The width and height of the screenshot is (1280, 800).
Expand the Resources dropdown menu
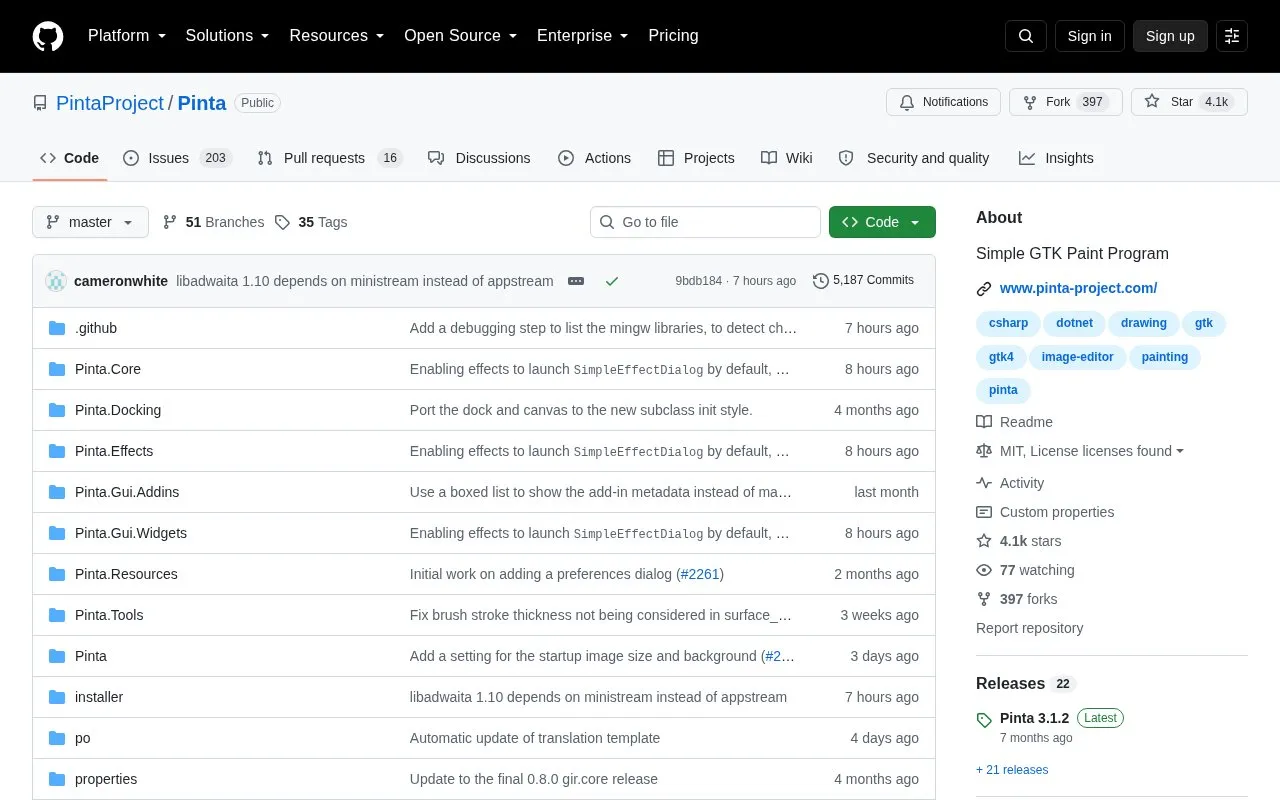(337, 36)
